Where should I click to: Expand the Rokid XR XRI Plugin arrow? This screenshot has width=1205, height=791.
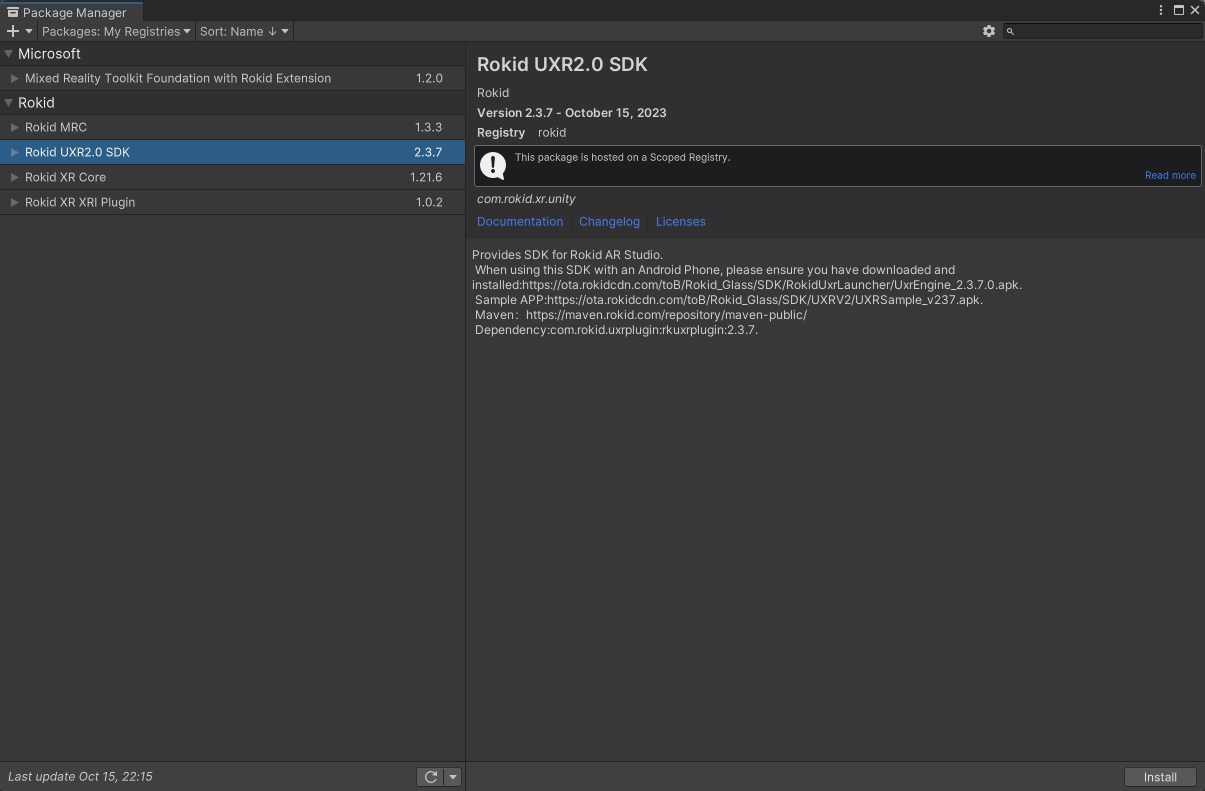pos(15,202)
